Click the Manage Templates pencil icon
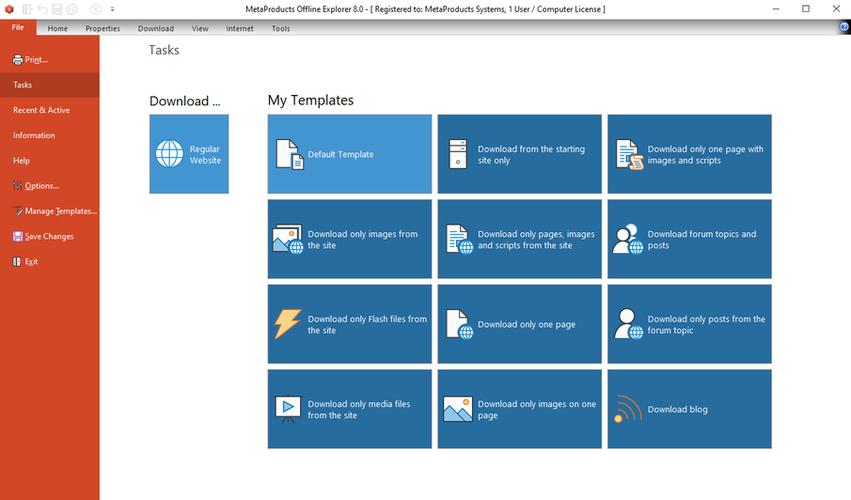 (17, 211)
